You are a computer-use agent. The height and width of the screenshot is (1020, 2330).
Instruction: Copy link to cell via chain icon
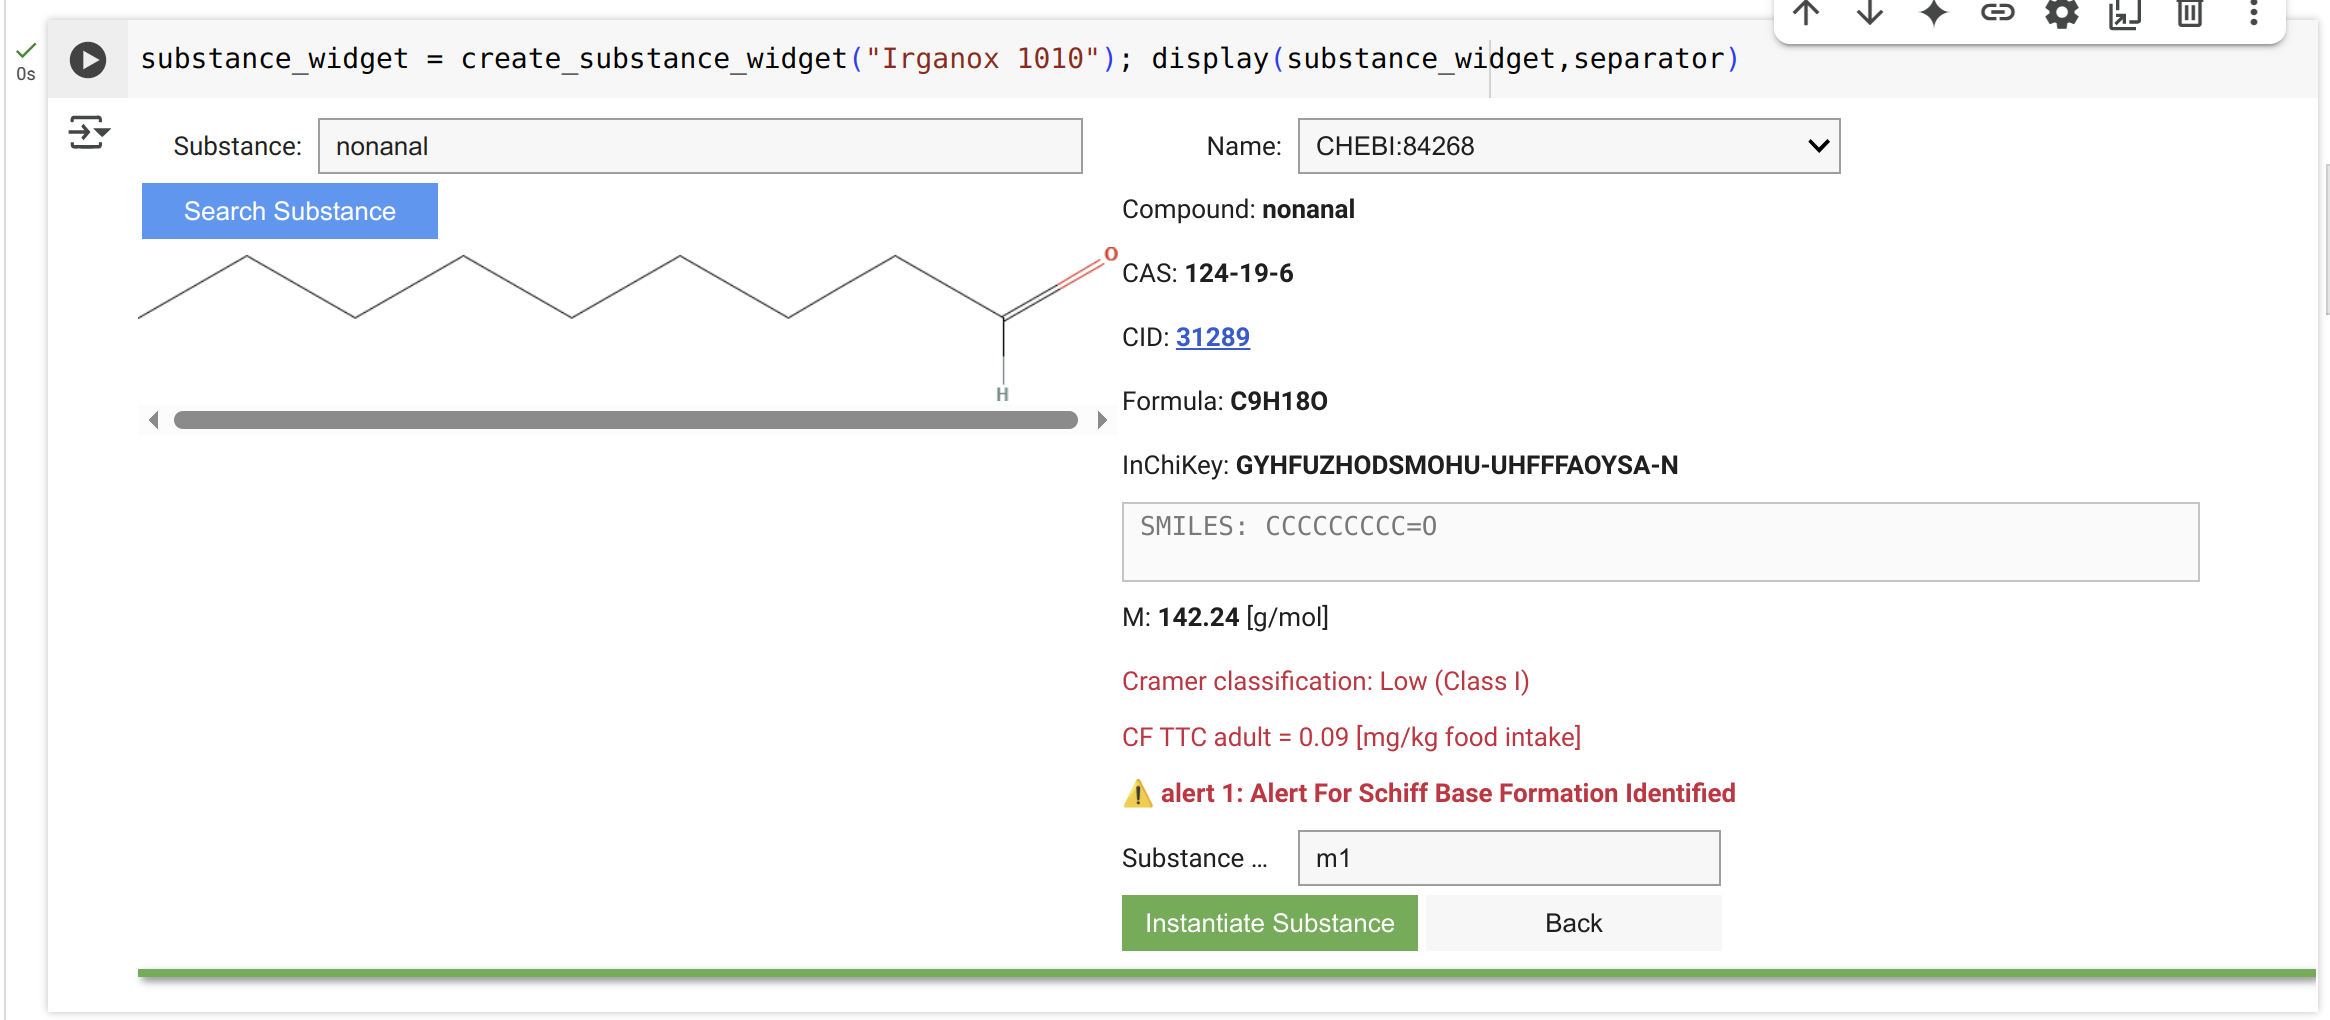tap(1998, 14)
